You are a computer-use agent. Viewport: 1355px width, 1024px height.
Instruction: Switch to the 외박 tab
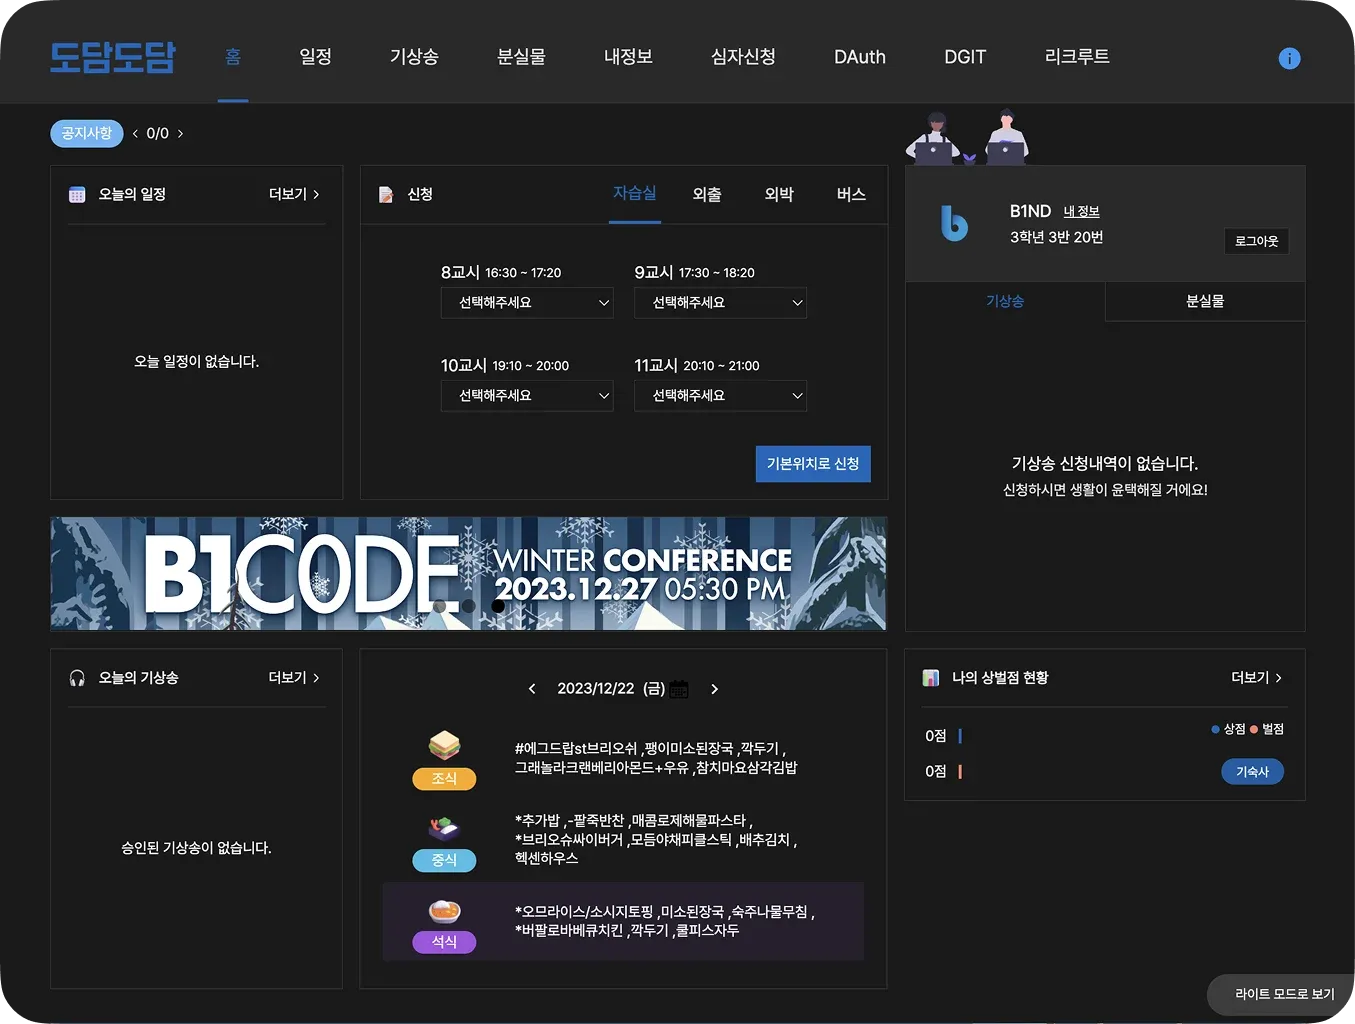(779, 194)
